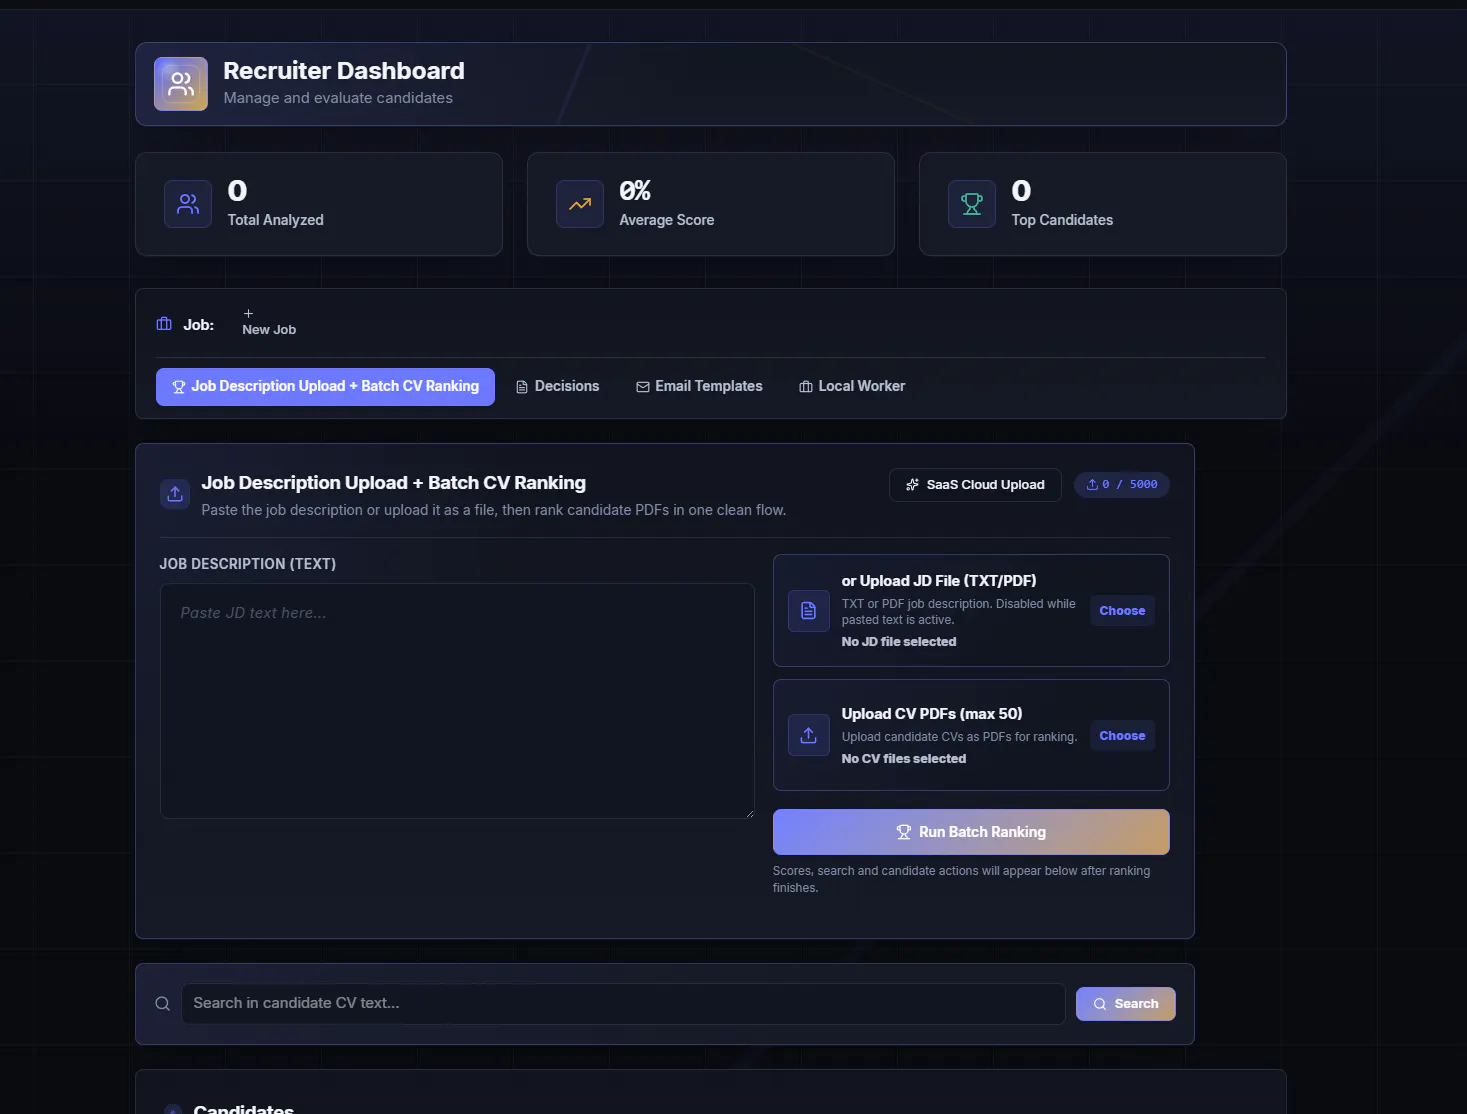
Task: Switch to the Local Worker tab
Action: point(852,387)
